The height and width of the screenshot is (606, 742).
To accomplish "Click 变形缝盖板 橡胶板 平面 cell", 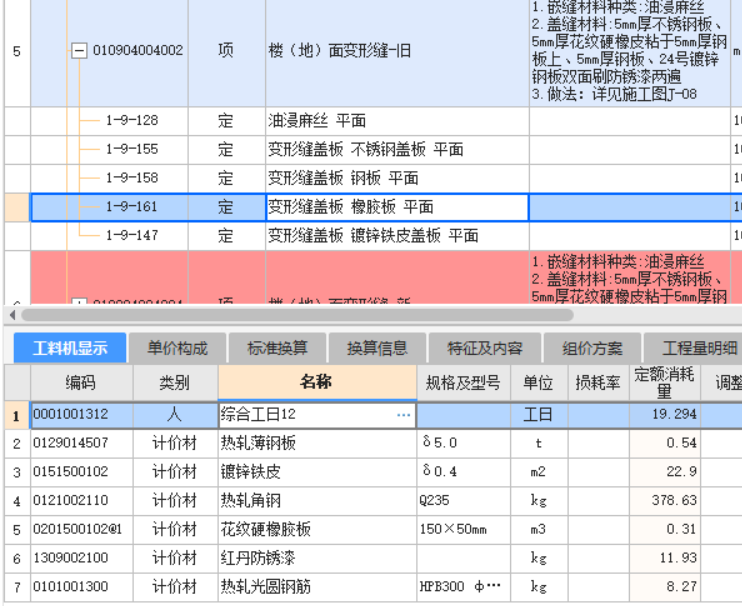I will click(x=397, y=207).
